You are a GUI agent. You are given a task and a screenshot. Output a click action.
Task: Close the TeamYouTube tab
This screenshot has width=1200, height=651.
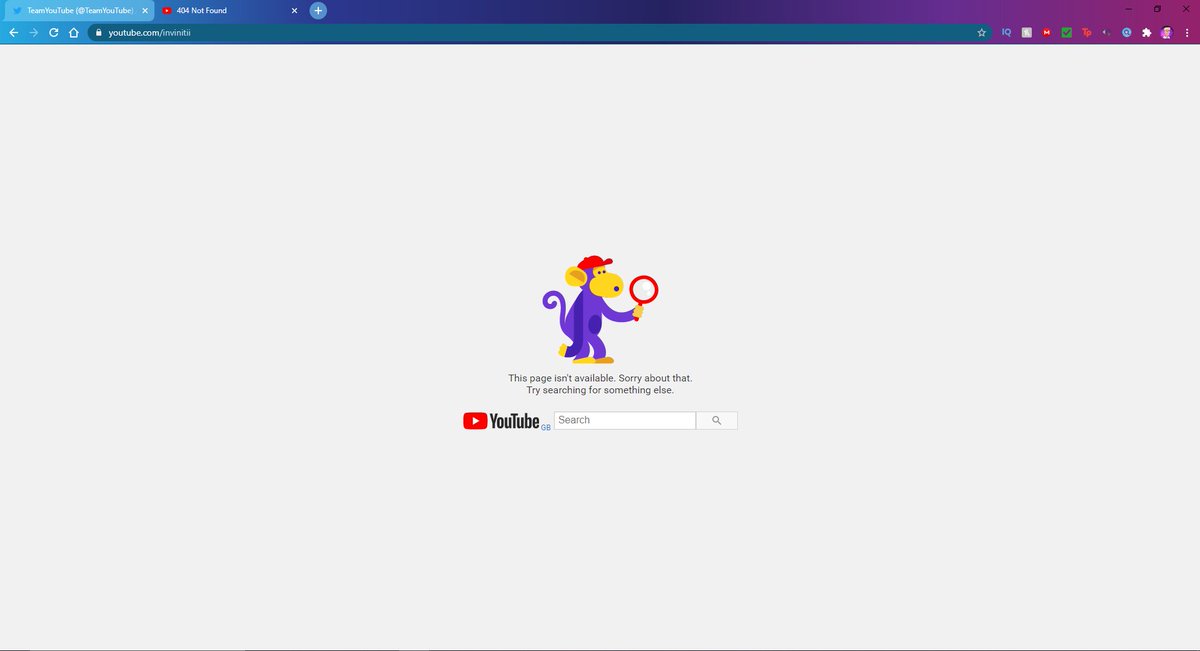144,11
